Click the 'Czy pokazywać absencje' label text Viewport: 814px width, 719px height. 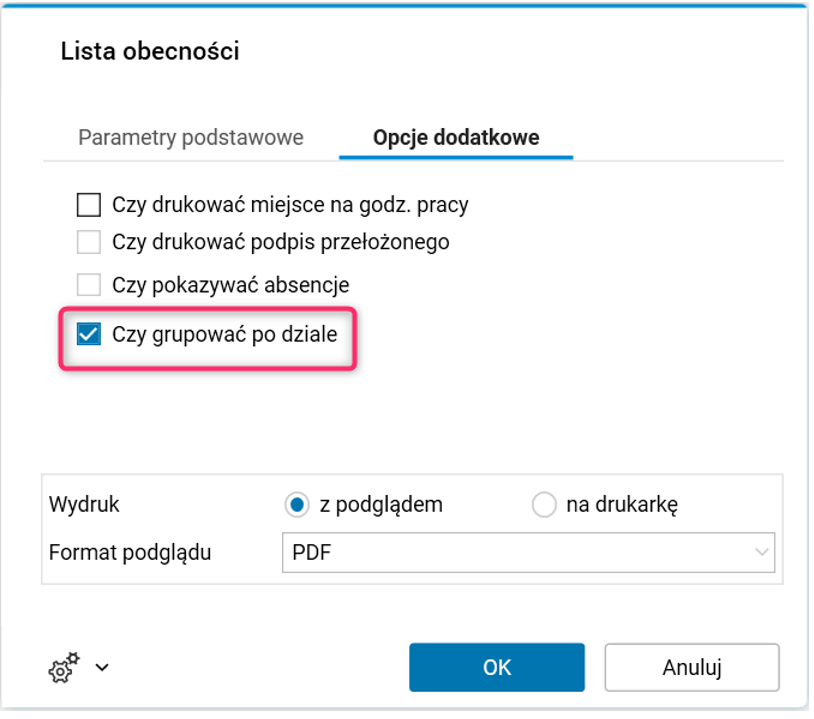point(231,285)
